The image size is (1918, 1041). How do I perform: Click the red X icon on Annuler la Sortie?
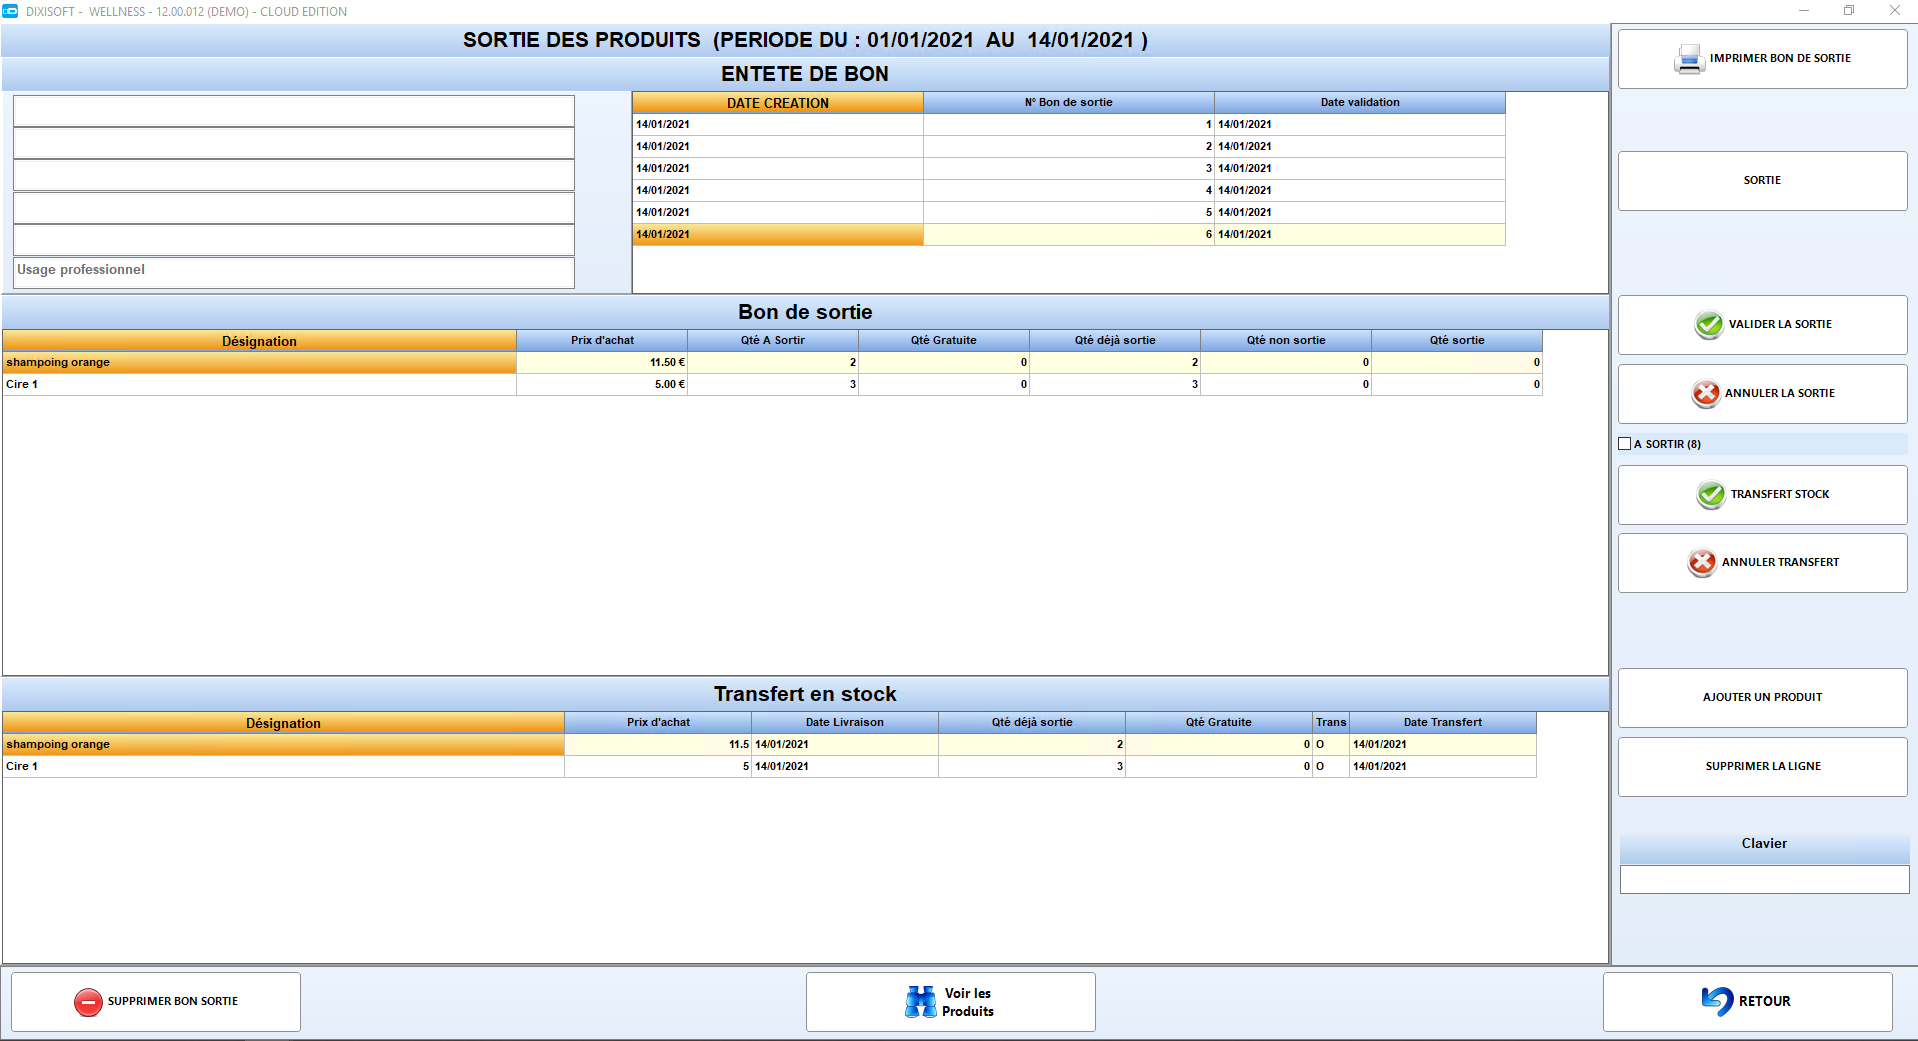tap(1706, 393)
